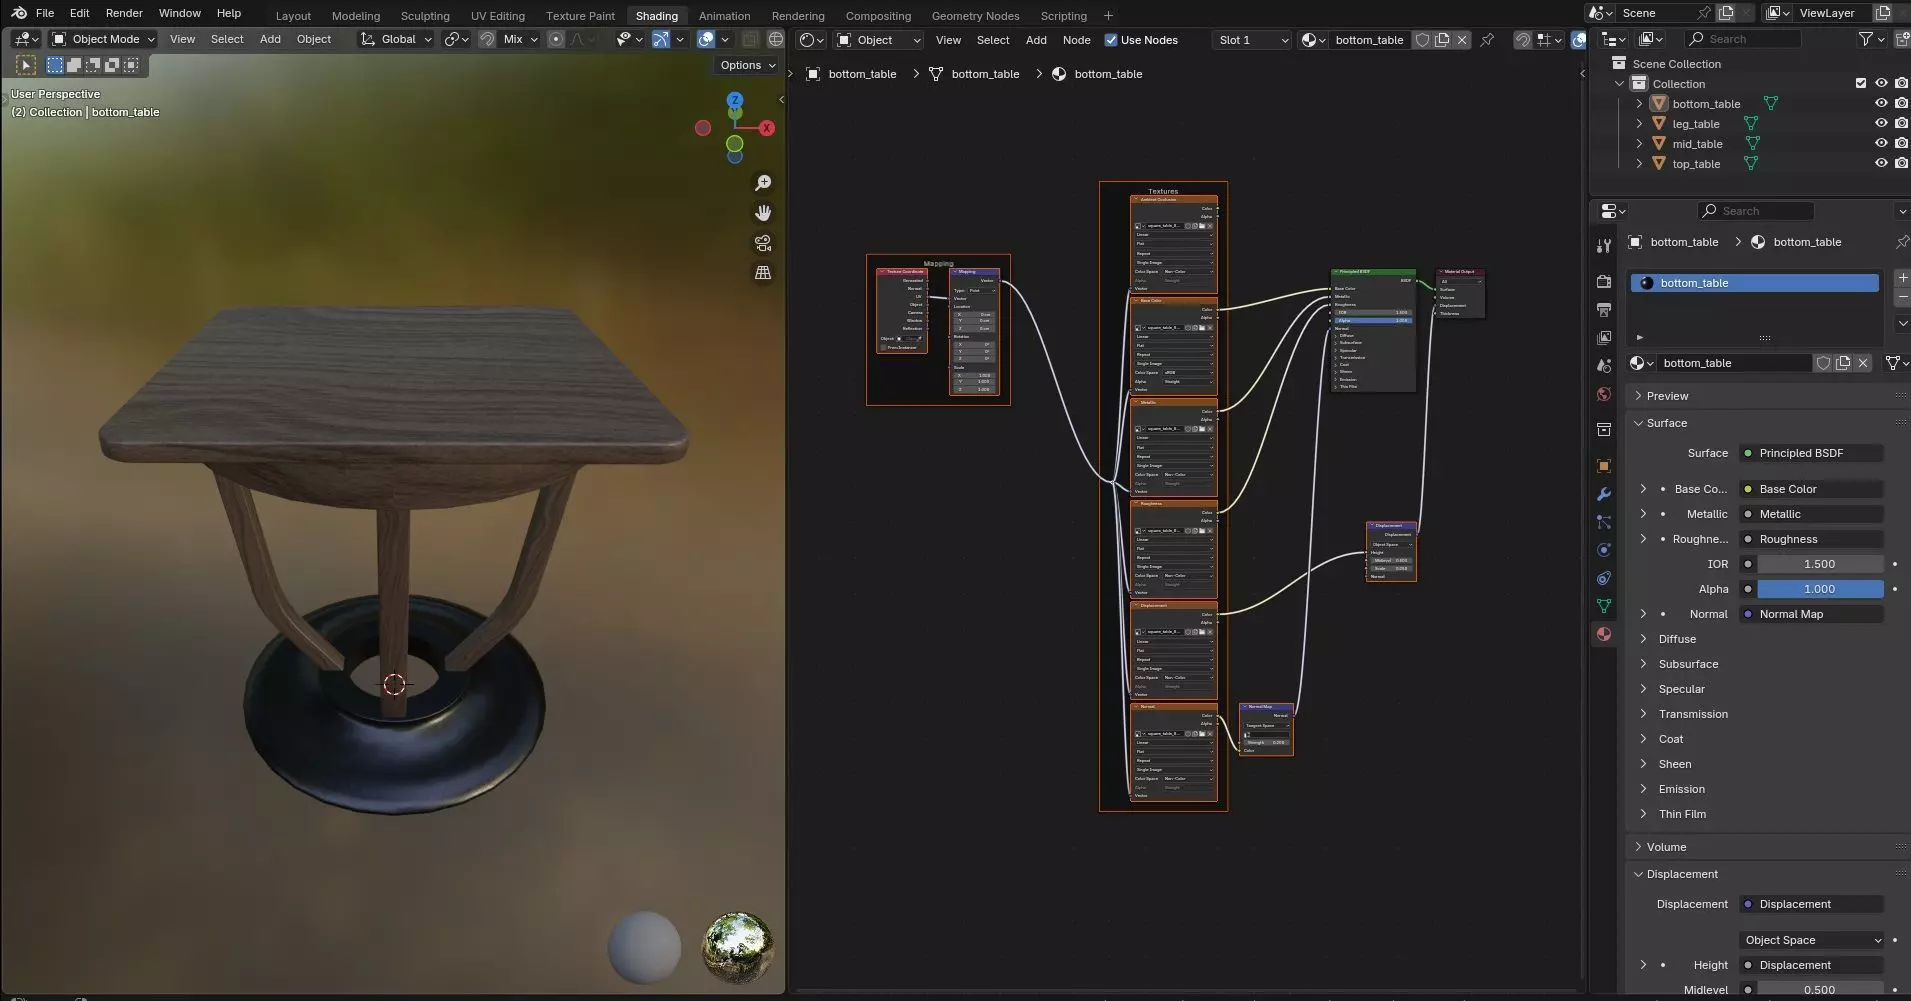This screenshot has height=1001, width=1911.
Task: Hide top_table in viewport via eye icon
Action: (1881, 163)
